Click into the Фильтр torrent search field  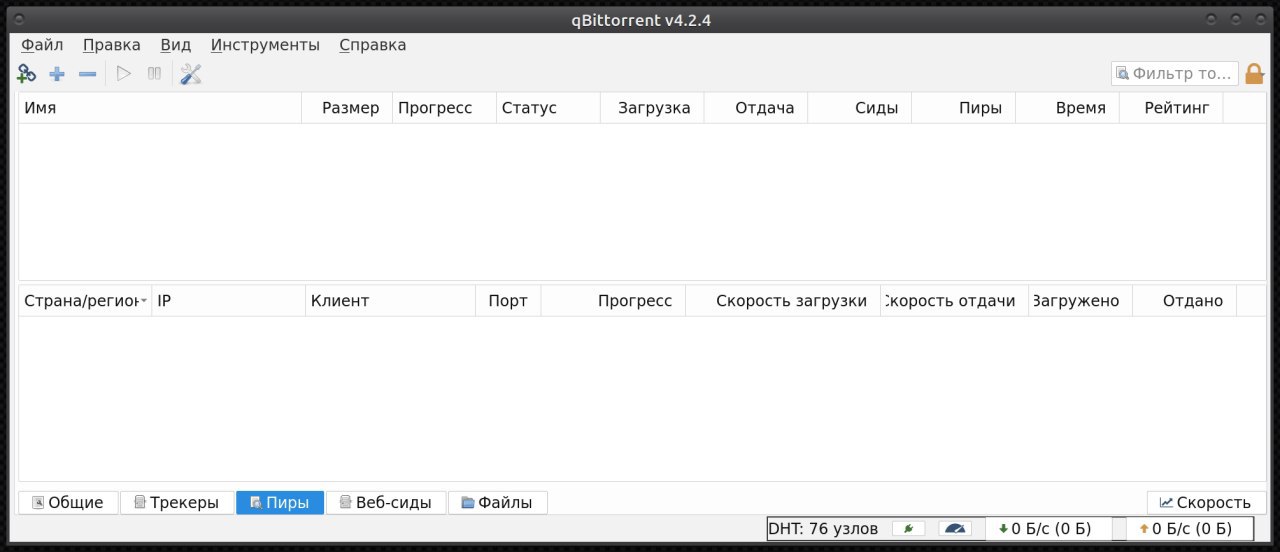point(1174,73)
